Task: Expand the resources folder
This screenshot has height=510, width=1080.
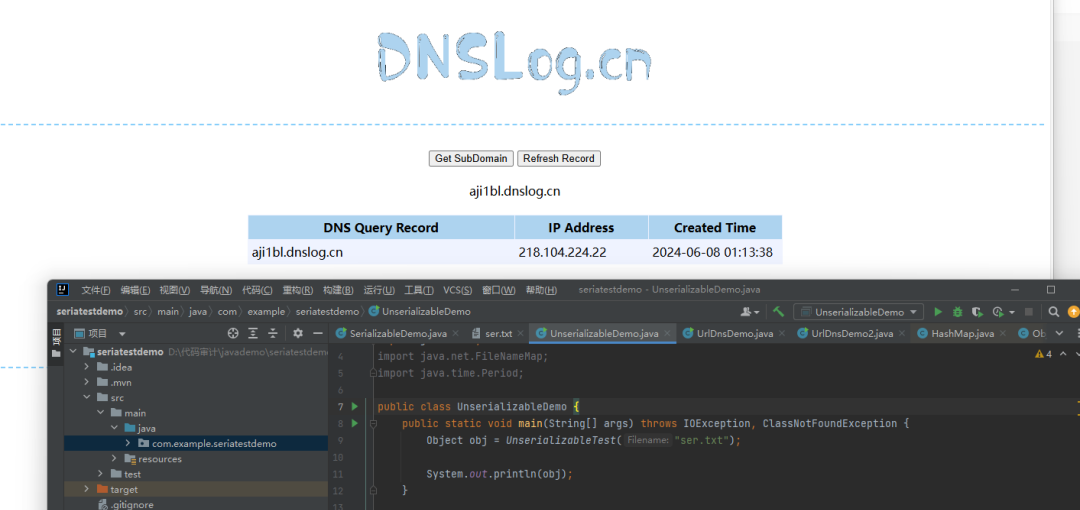Action: coord(114,459)
